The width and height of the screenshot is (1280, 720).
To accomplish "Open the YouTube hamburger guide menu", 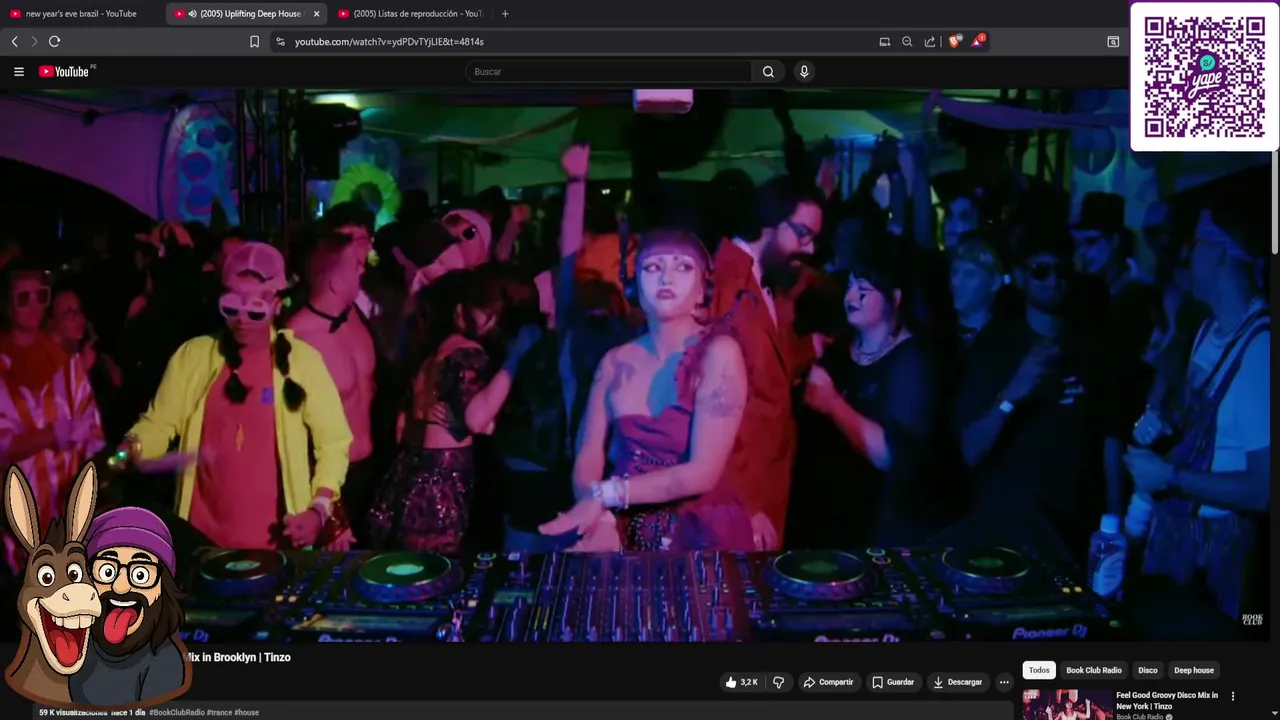I will (x=18, y=71).
